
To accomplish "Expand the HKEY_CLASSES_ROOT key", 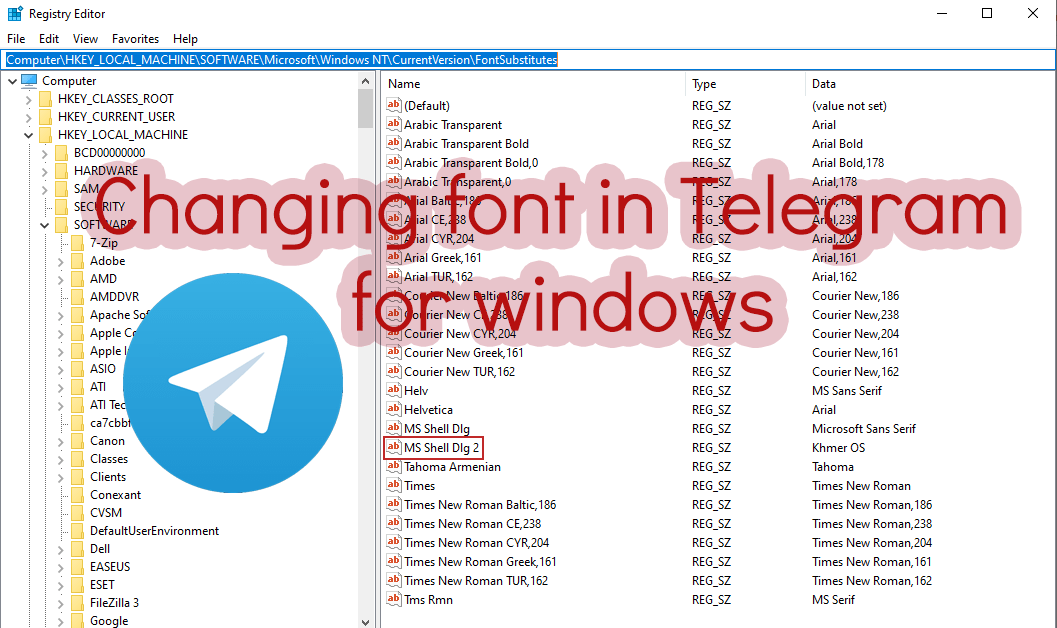I will click(x=28, y=99).
